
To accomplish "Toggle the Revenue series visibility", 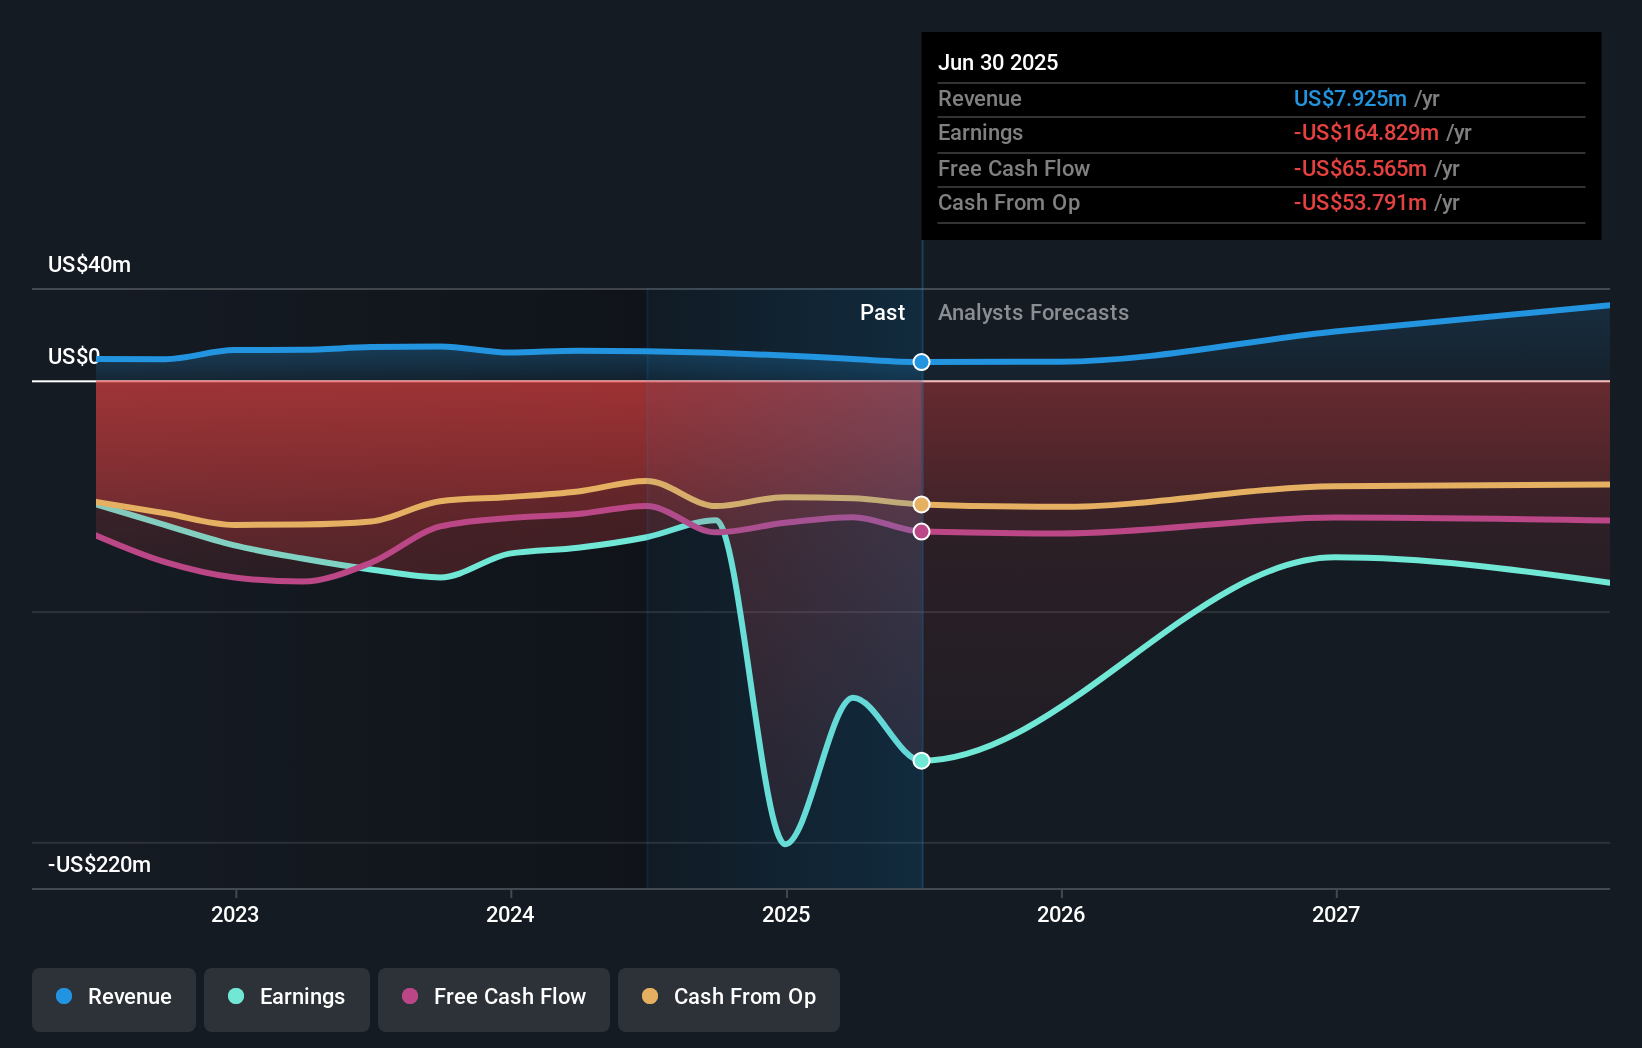I will (x=113, y=997).
